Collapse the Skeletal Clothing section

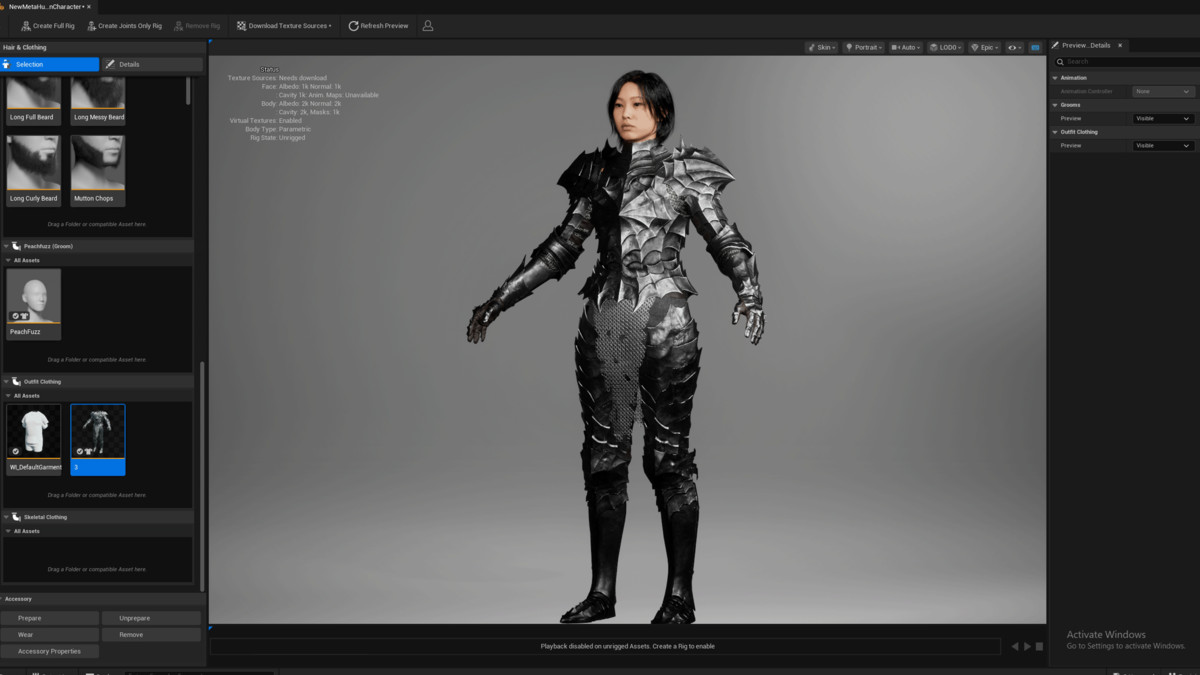[x=8, y=517]
